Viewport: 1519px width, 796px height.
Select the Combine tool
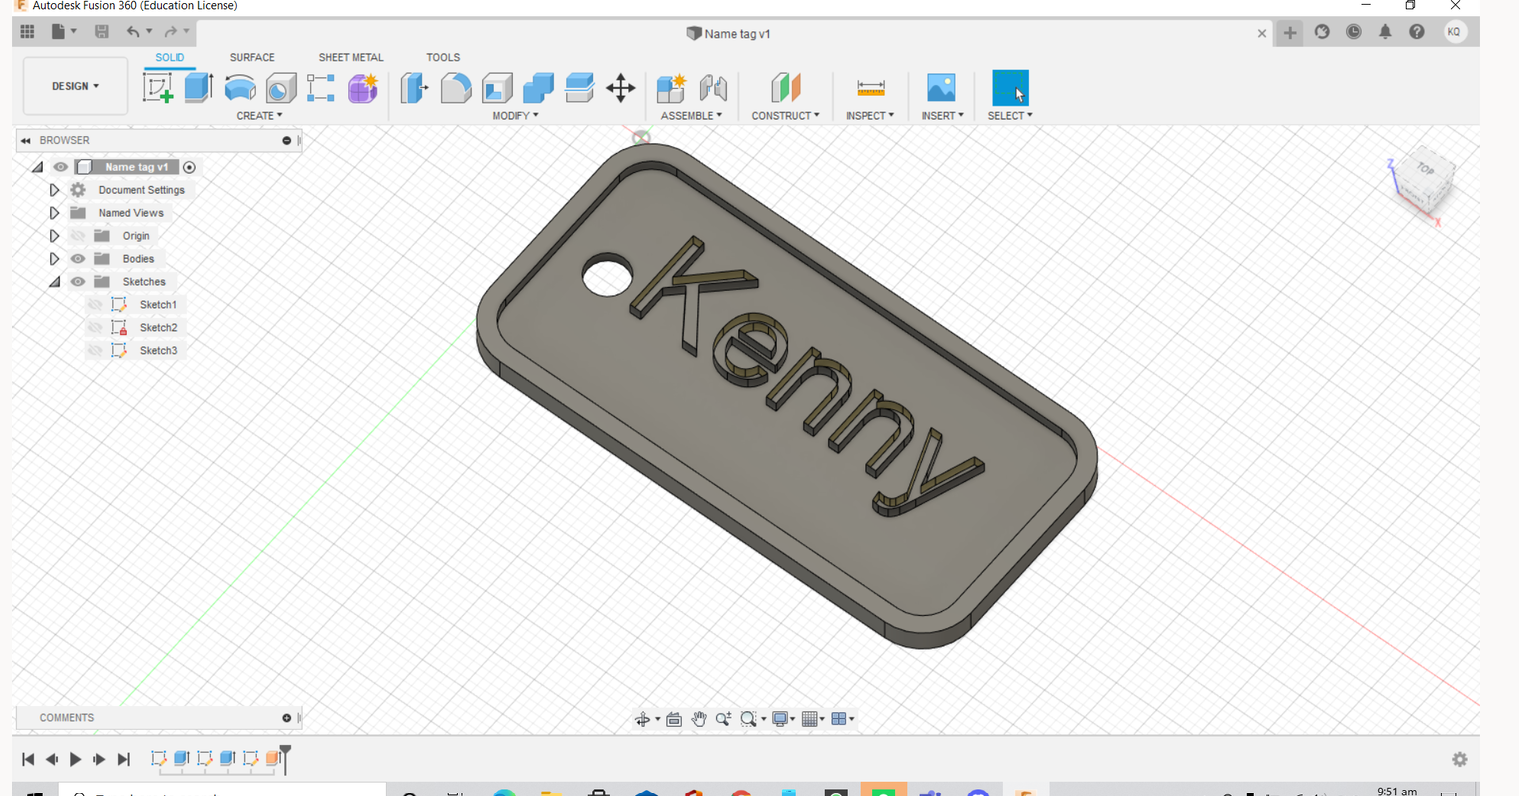(x=538, y=88)
